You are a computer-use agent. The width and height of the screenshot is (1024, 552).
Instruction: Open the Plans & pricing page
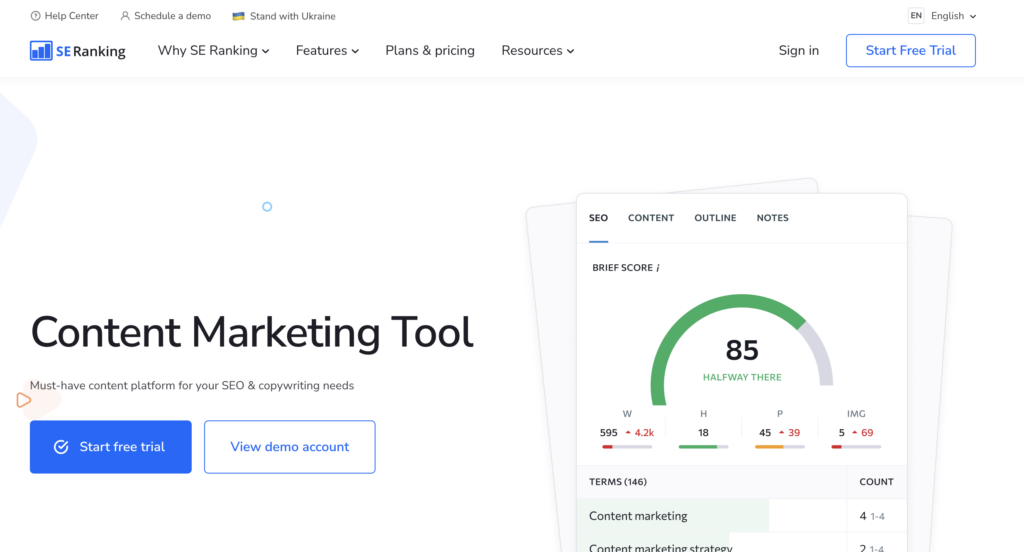coord(430,50)
